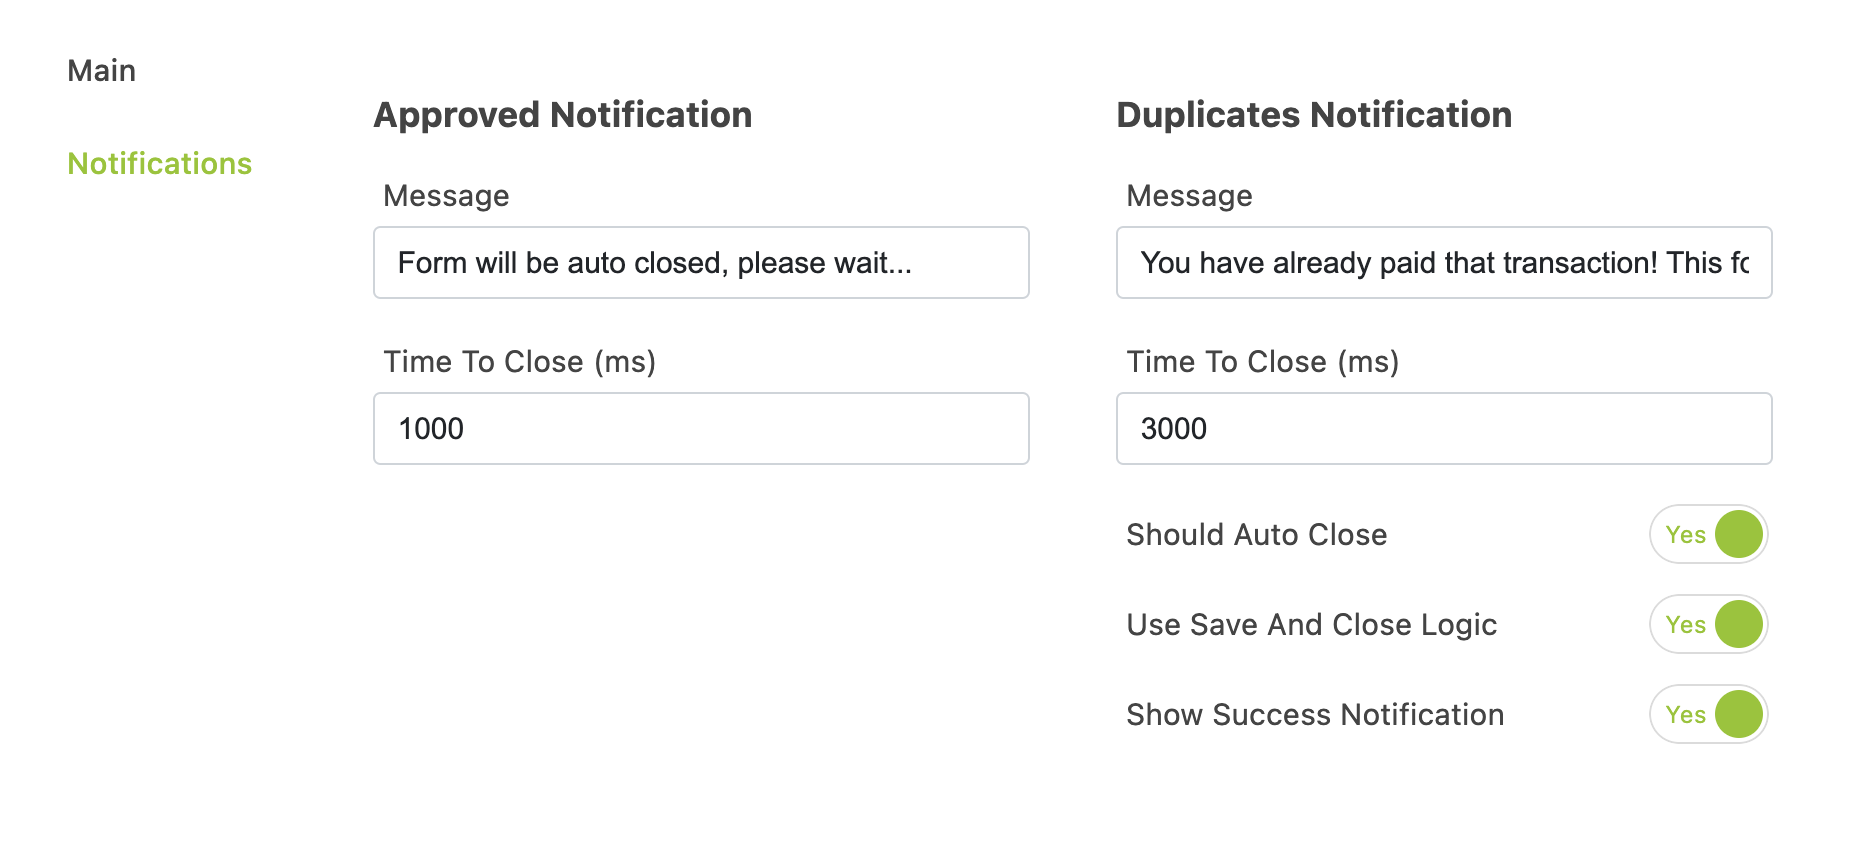This screenshot has width=1854, height=852.
Task: Click the Should Auto Close label text
Action: [x=1256, y=535]
